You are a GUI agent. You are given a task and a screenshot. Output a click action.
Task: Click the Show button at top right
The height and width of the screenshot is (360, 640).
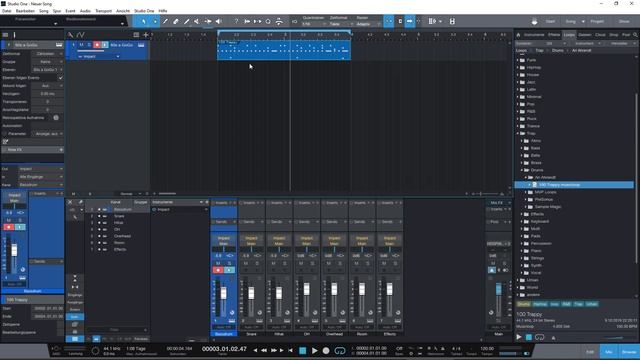click(x=624, y=21)
